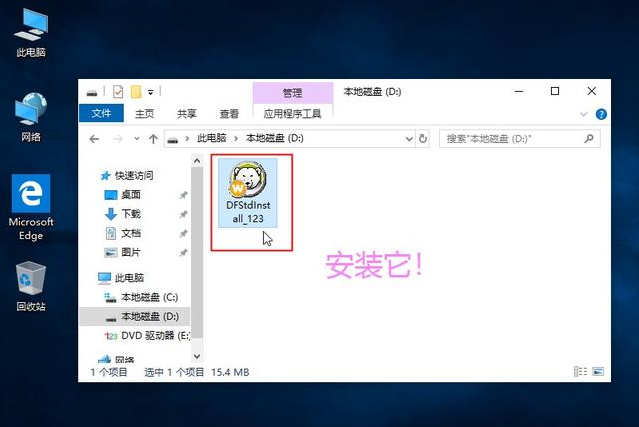Launch Microsoft Edge from desktop
The height and width of the screenshot is (427, 639).
[31, 208]
